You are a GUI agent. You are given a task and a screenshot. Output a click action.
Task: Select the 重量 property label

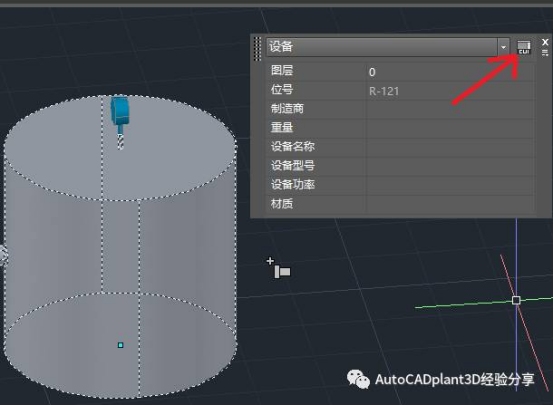click(282, 127)
